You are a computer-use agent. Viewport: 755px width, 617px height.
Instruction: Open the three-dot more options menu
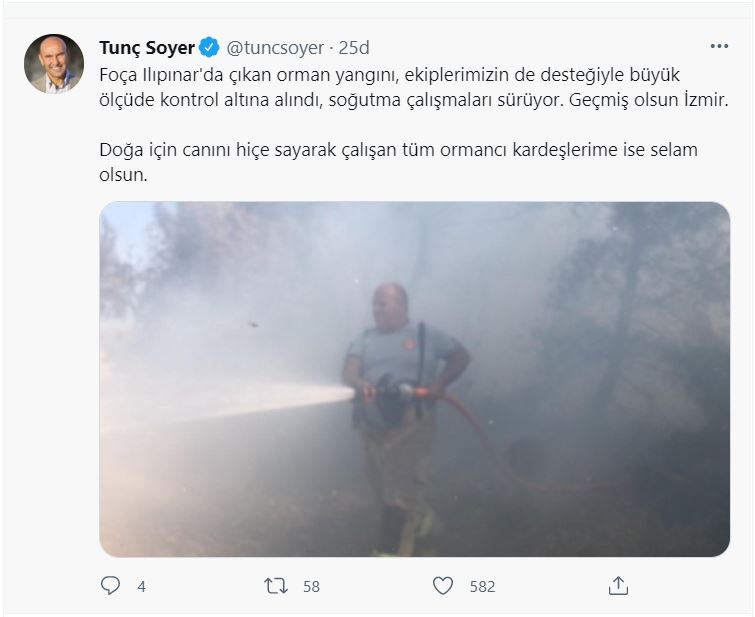click(x=719, y=46)
